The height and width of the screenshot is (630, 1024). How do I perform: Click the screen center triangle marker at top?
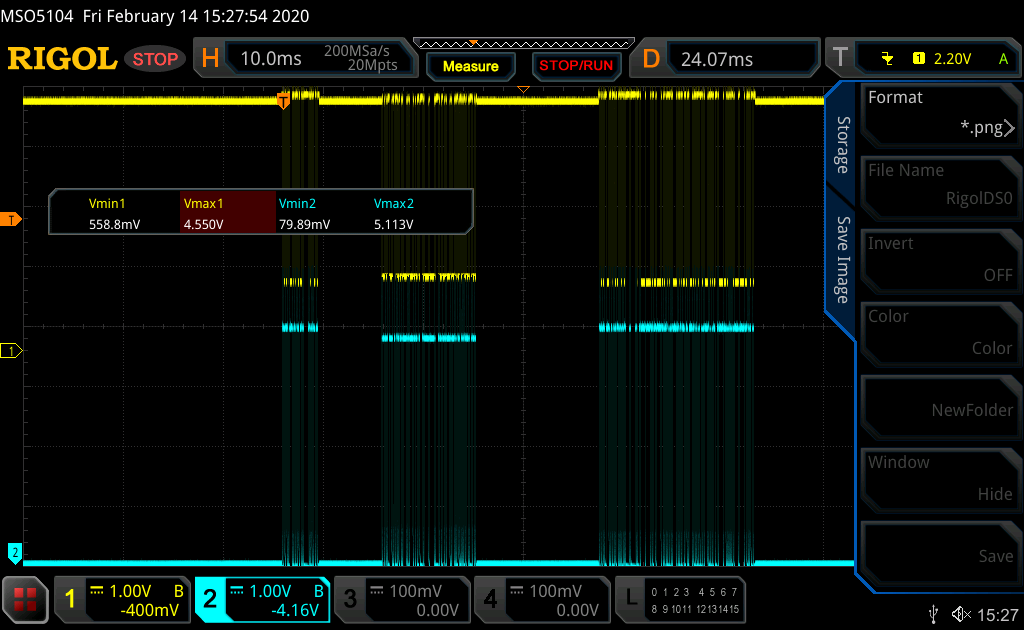[523, 89]
